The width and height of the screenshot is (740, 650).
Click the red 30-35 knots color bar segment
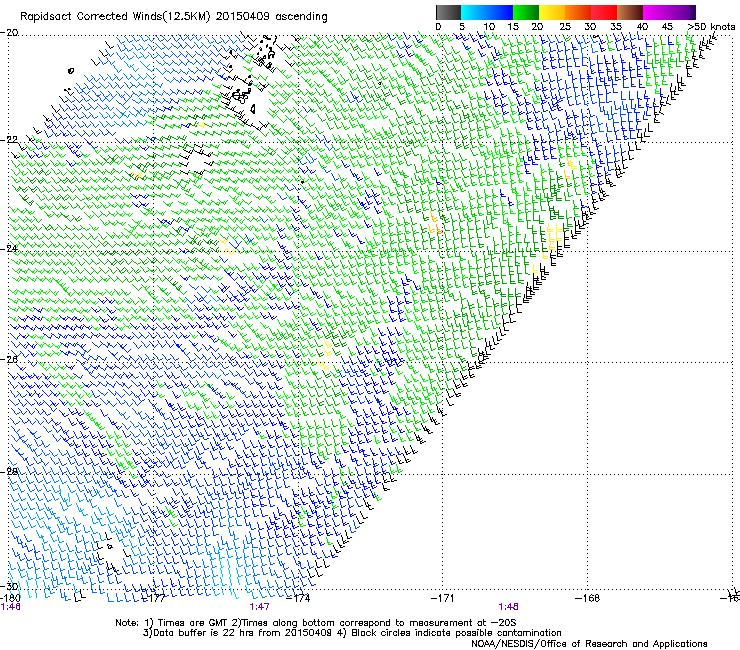604,12
